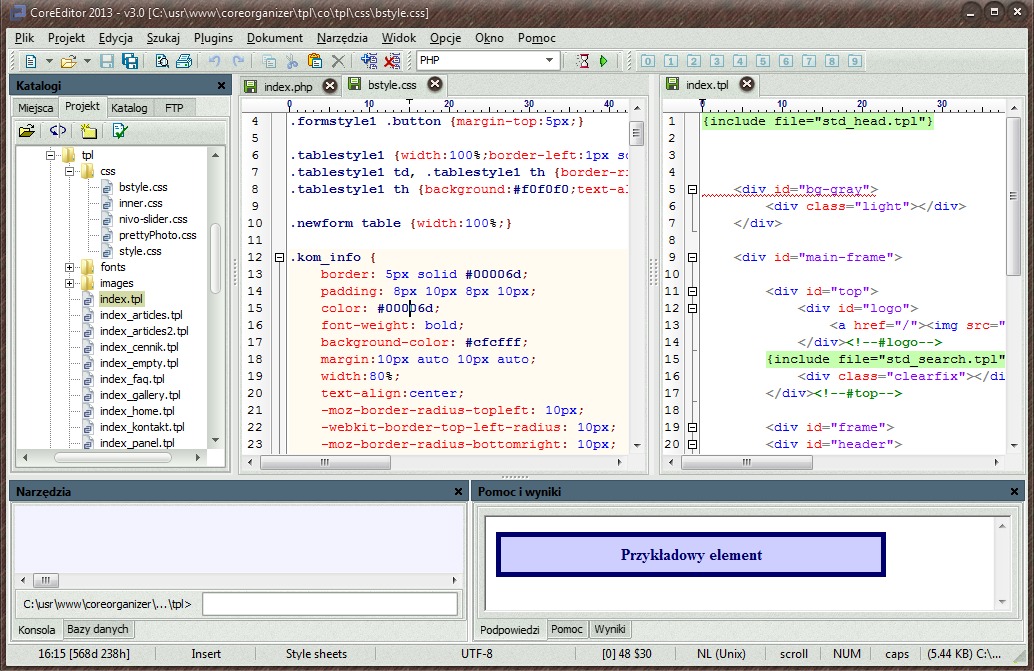Close the Pomoc i wyniki panel

tap(1014, 492)
